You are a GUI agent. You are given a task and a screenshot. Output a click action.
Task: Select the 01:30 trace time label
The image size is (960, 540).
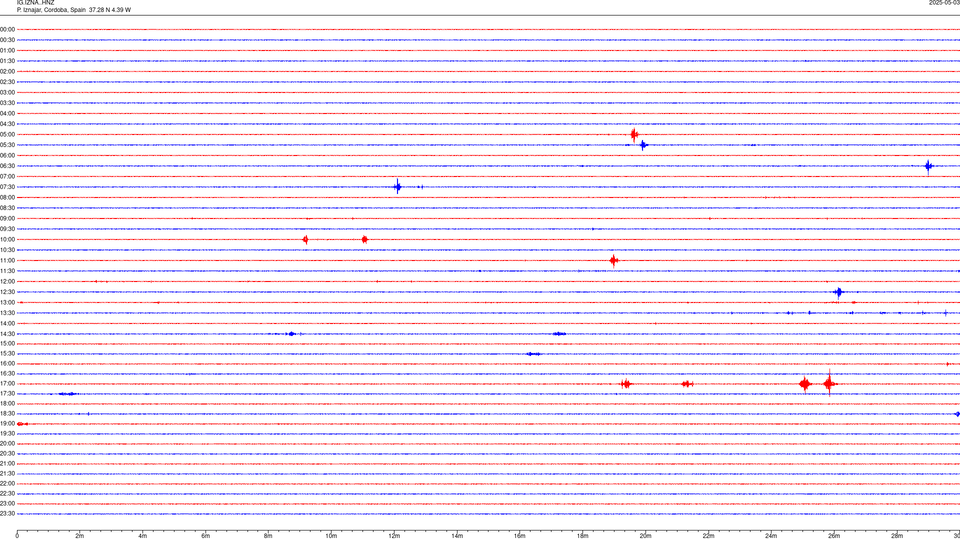point(7,61)
